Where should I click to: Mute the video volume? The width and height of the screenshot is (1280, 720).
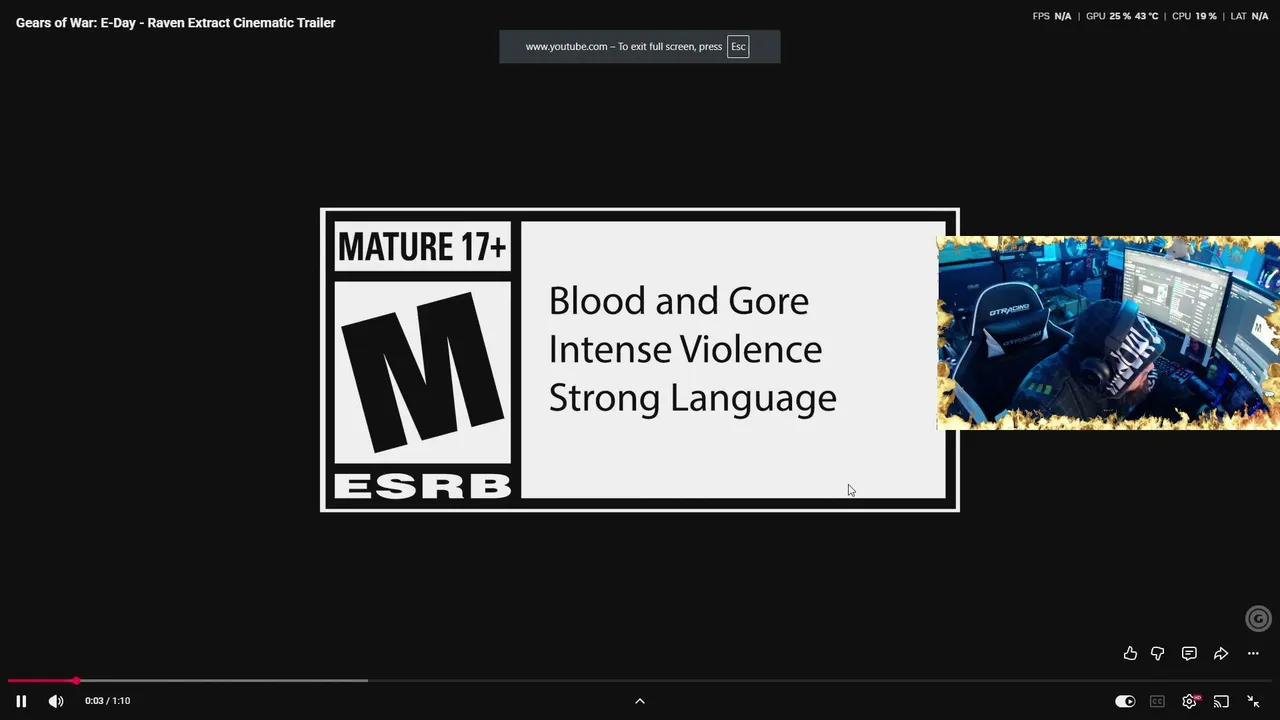[56, 701]
